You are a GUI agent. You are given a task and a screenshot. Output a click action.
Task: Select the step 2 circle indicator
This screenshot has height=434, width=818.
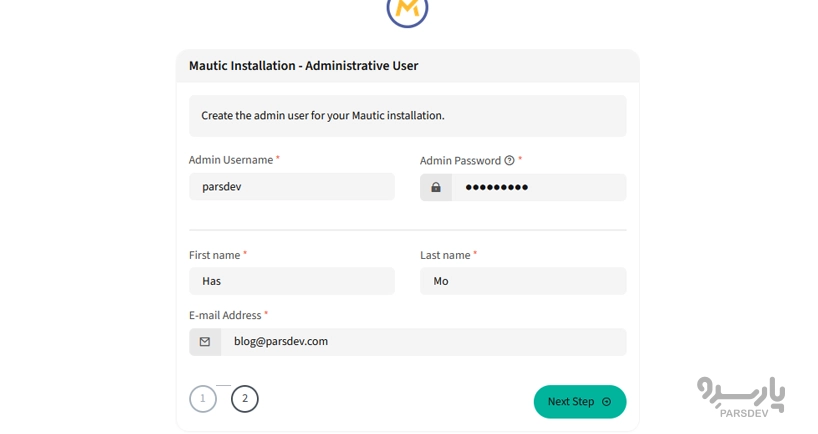pos(245,399)
